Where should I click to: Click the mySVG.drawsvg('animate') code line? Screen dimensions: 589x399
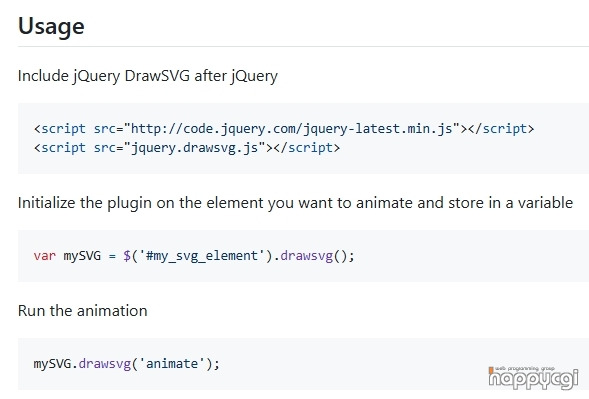coord(127,364)
